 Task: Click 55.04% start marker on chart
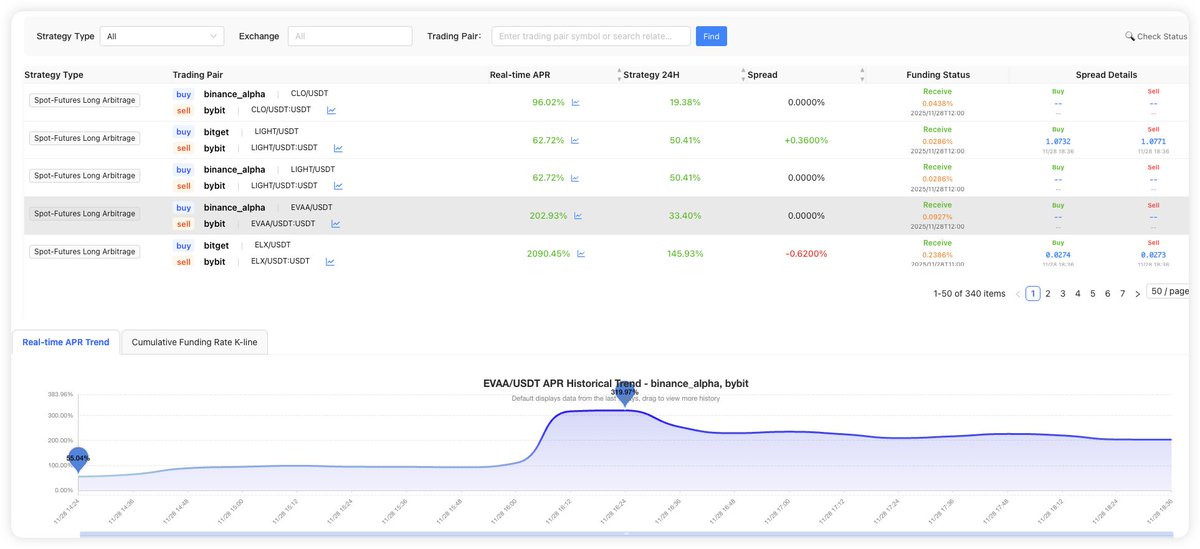[78, 459]
